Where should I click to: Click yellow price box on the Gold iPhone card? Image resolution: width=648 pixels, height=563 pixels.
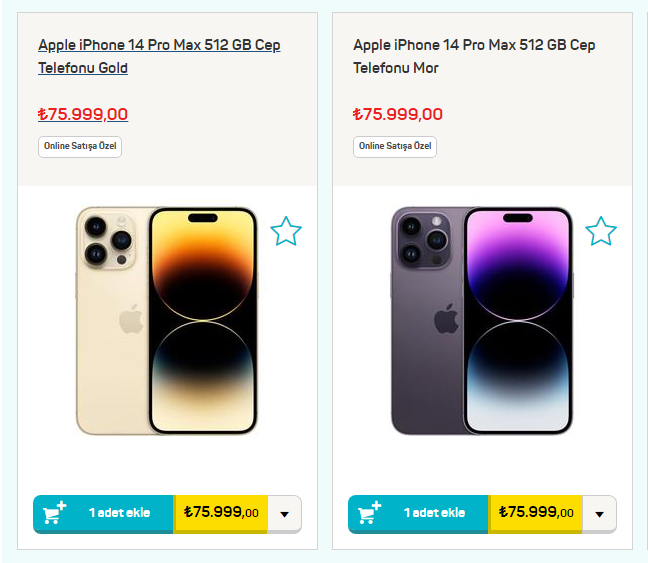click(221, 513)
